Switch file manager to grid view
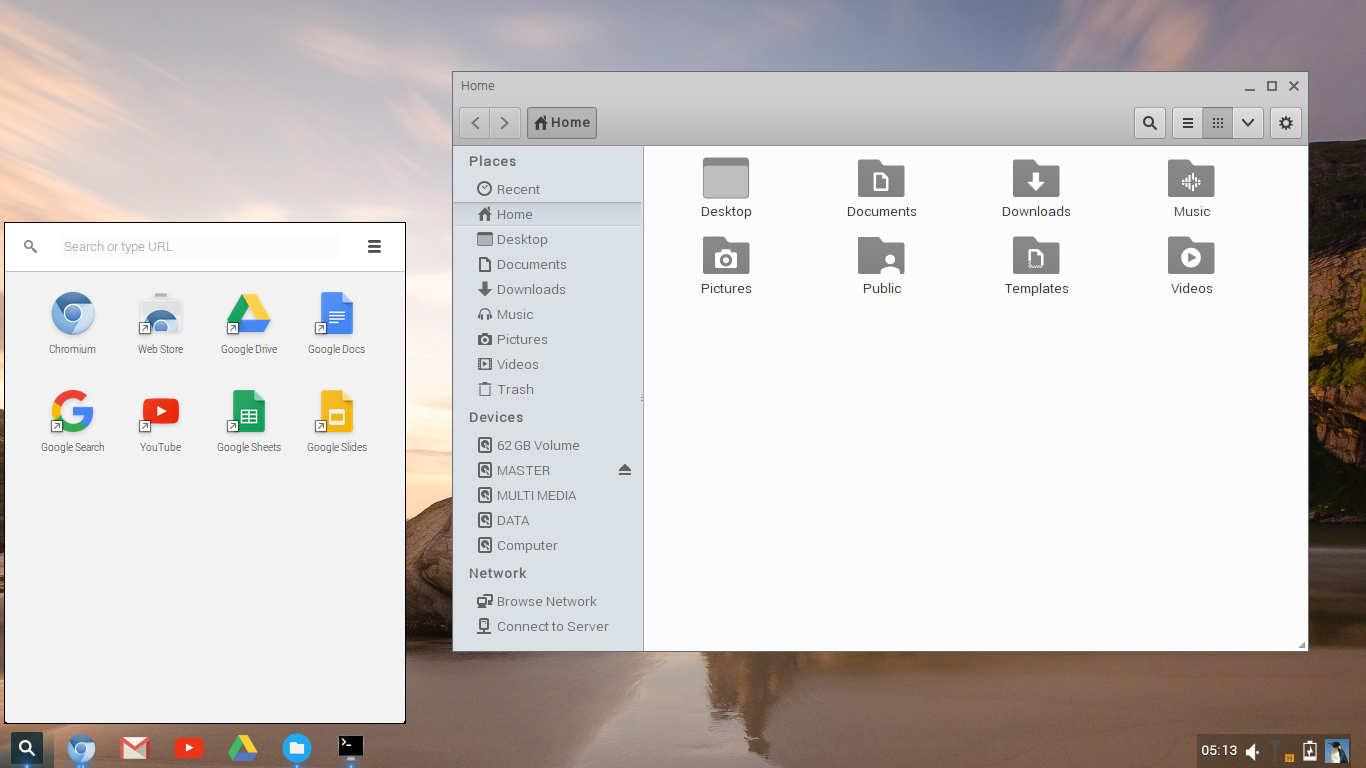This screenshot has width=1366, height=768. click(x=1218, y=123)
